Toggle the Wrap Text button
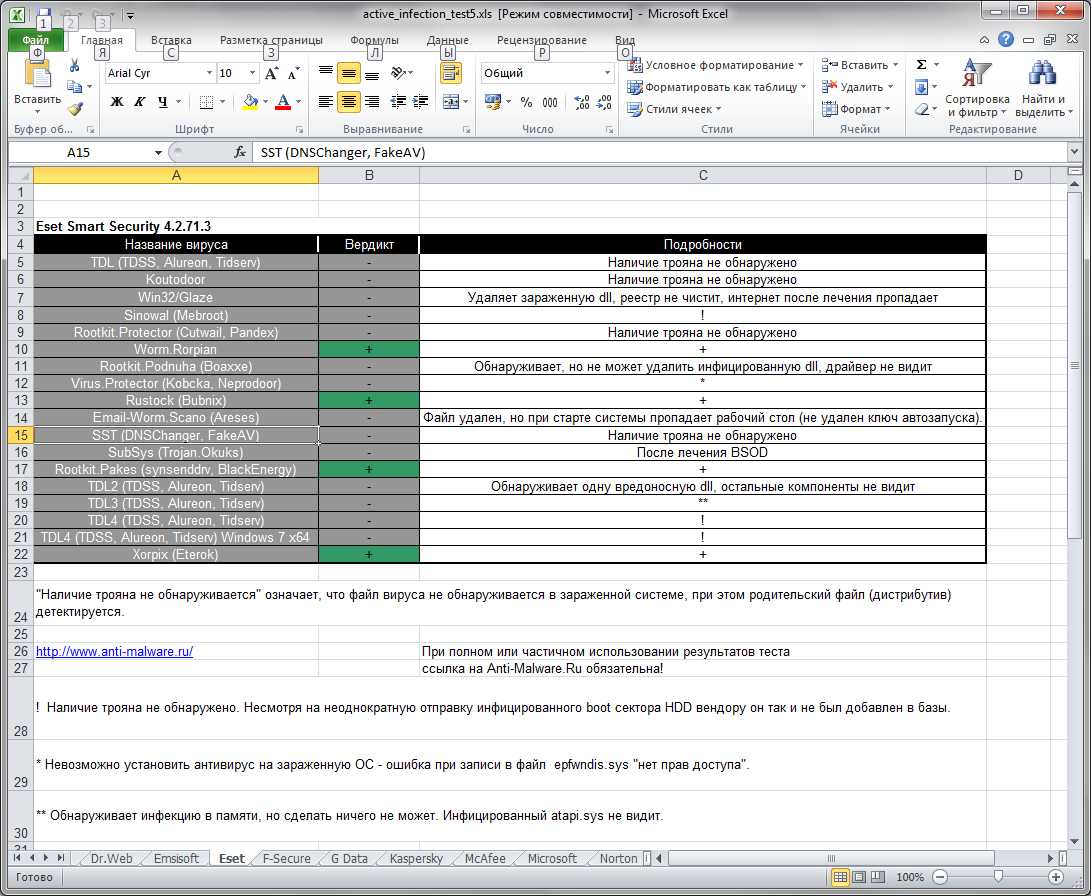Screen dimensions: 1091x896 (x=451, y=73)
